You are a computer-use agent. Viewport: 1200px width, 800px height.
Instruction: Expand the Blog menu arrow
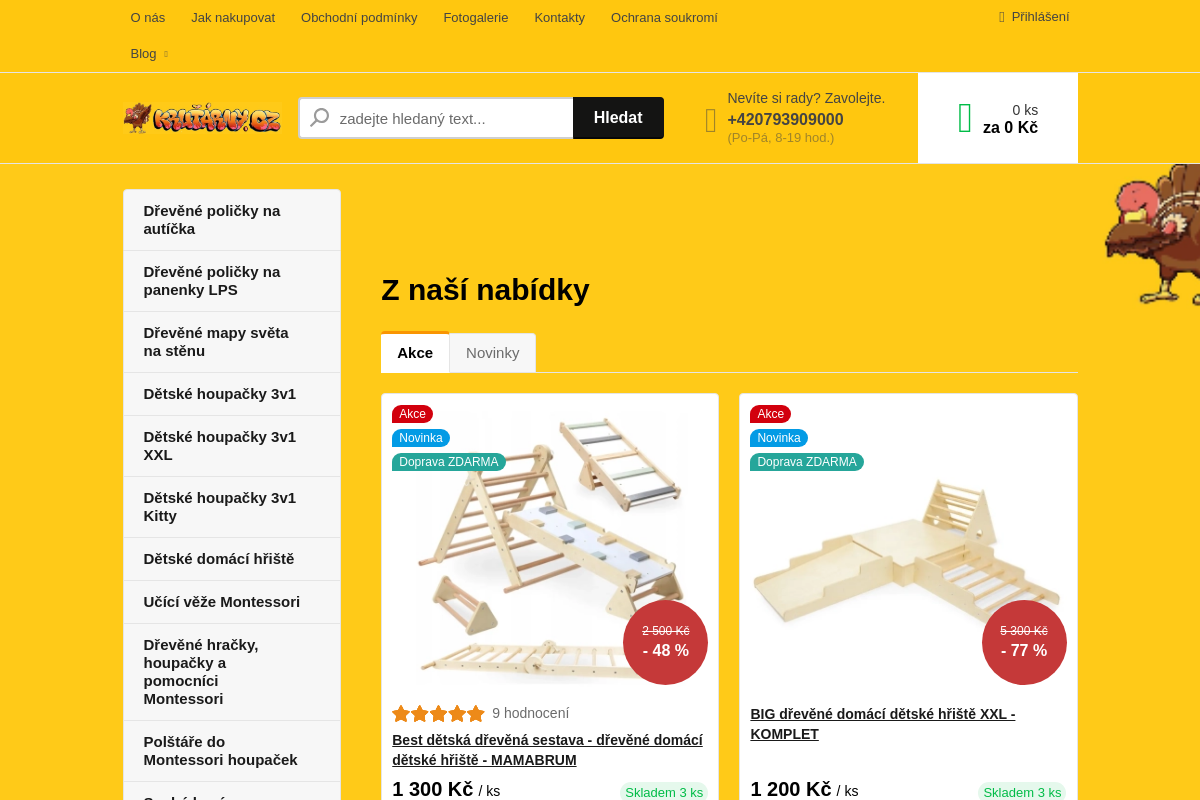tap(166, 54)
